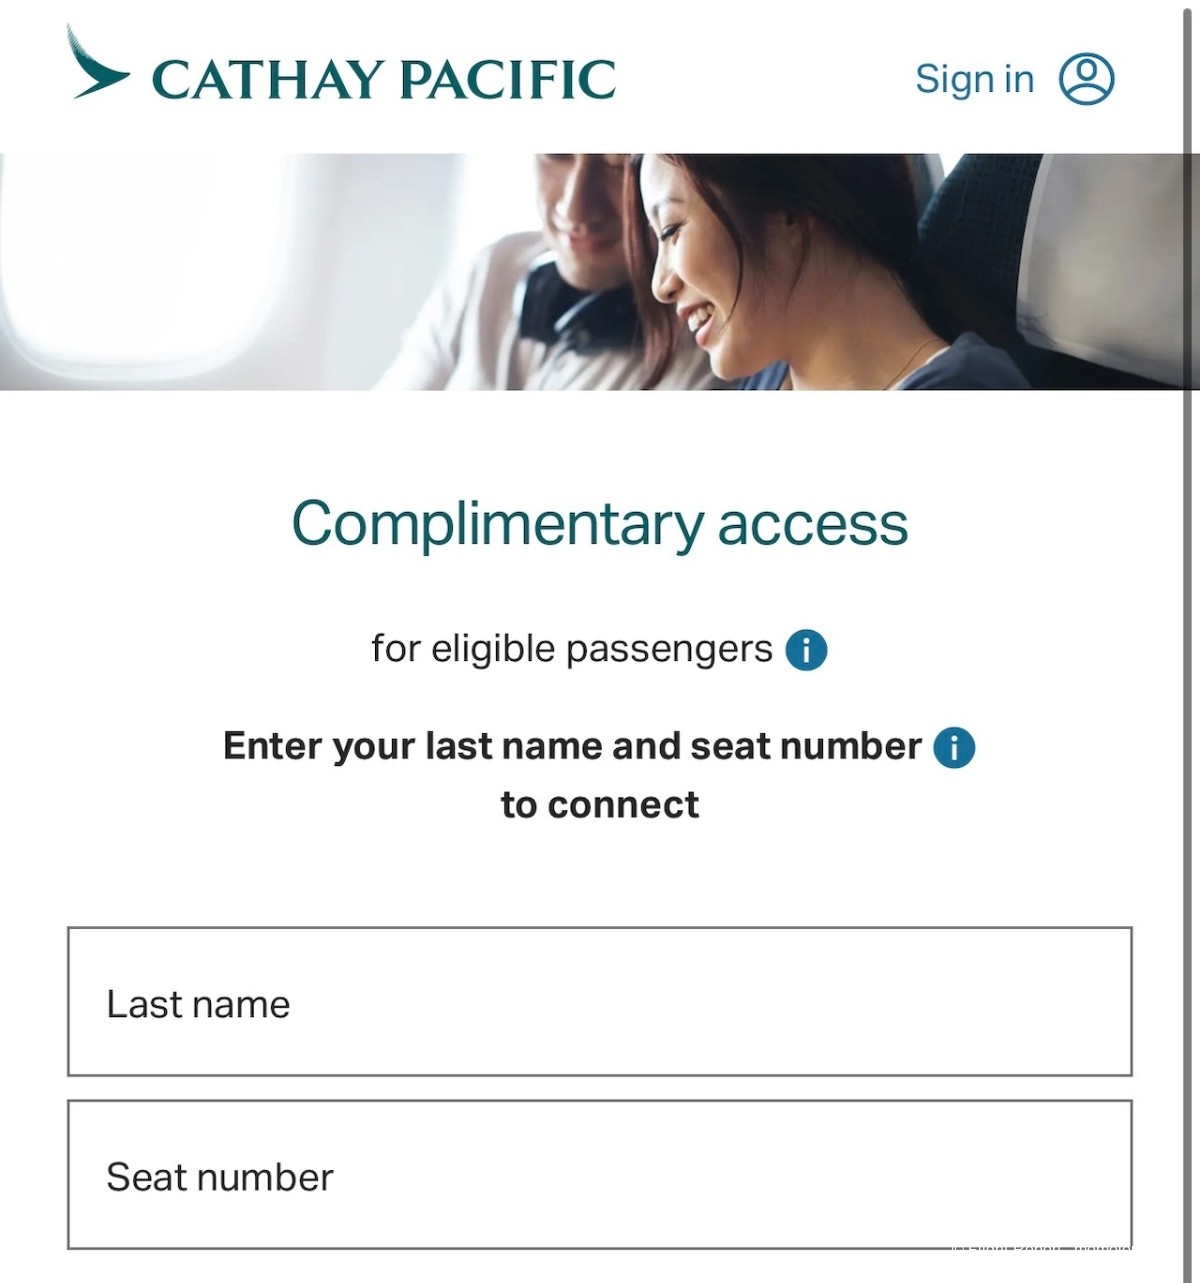Screen dimensions: 1200x1283
Task: Click the Complimentary access heading
Action: pyautogui.click(x=600, y=523)
